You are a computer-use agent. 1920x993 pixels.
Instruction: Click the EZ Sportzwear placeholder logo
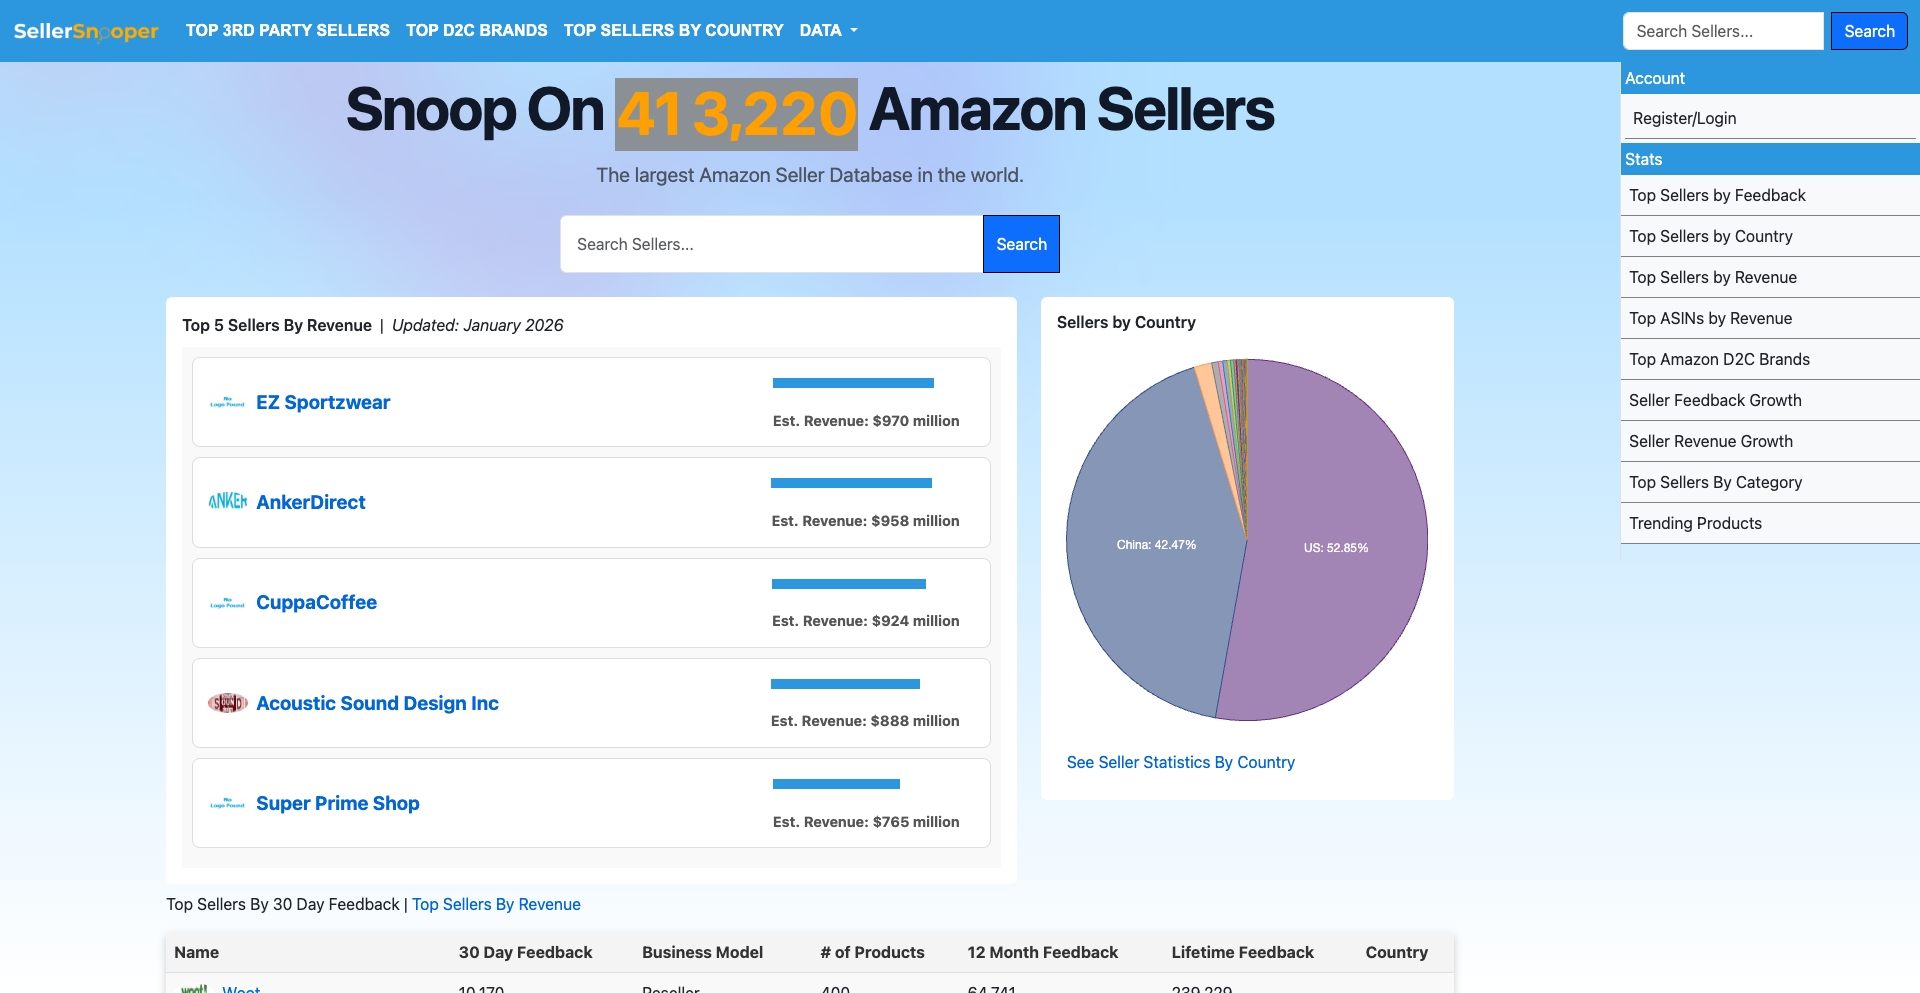point(227,401)
